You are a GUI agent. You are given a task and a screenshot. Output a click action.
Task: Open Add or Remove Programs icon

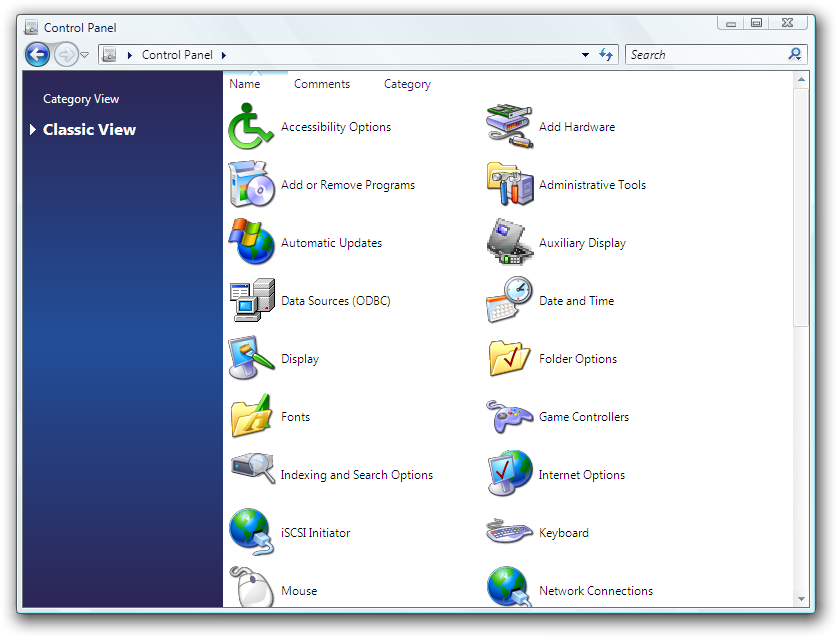coord(251,185)
